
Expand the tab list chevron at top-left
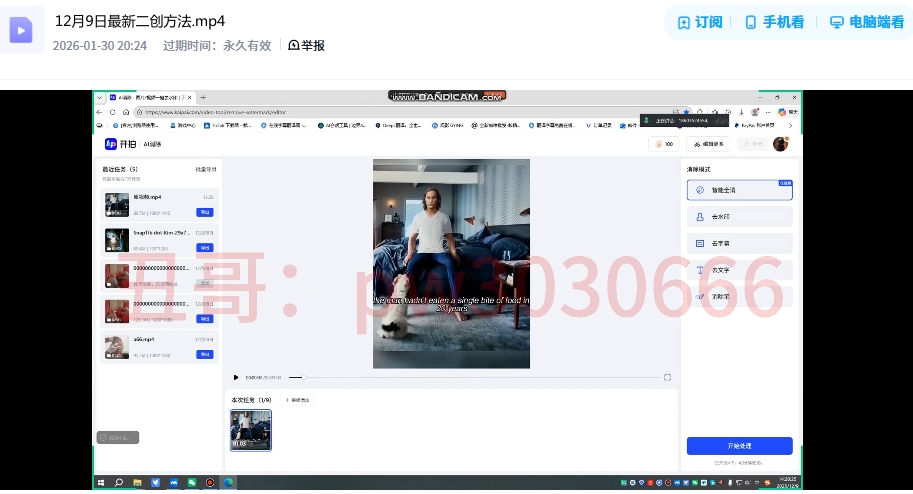100,97
